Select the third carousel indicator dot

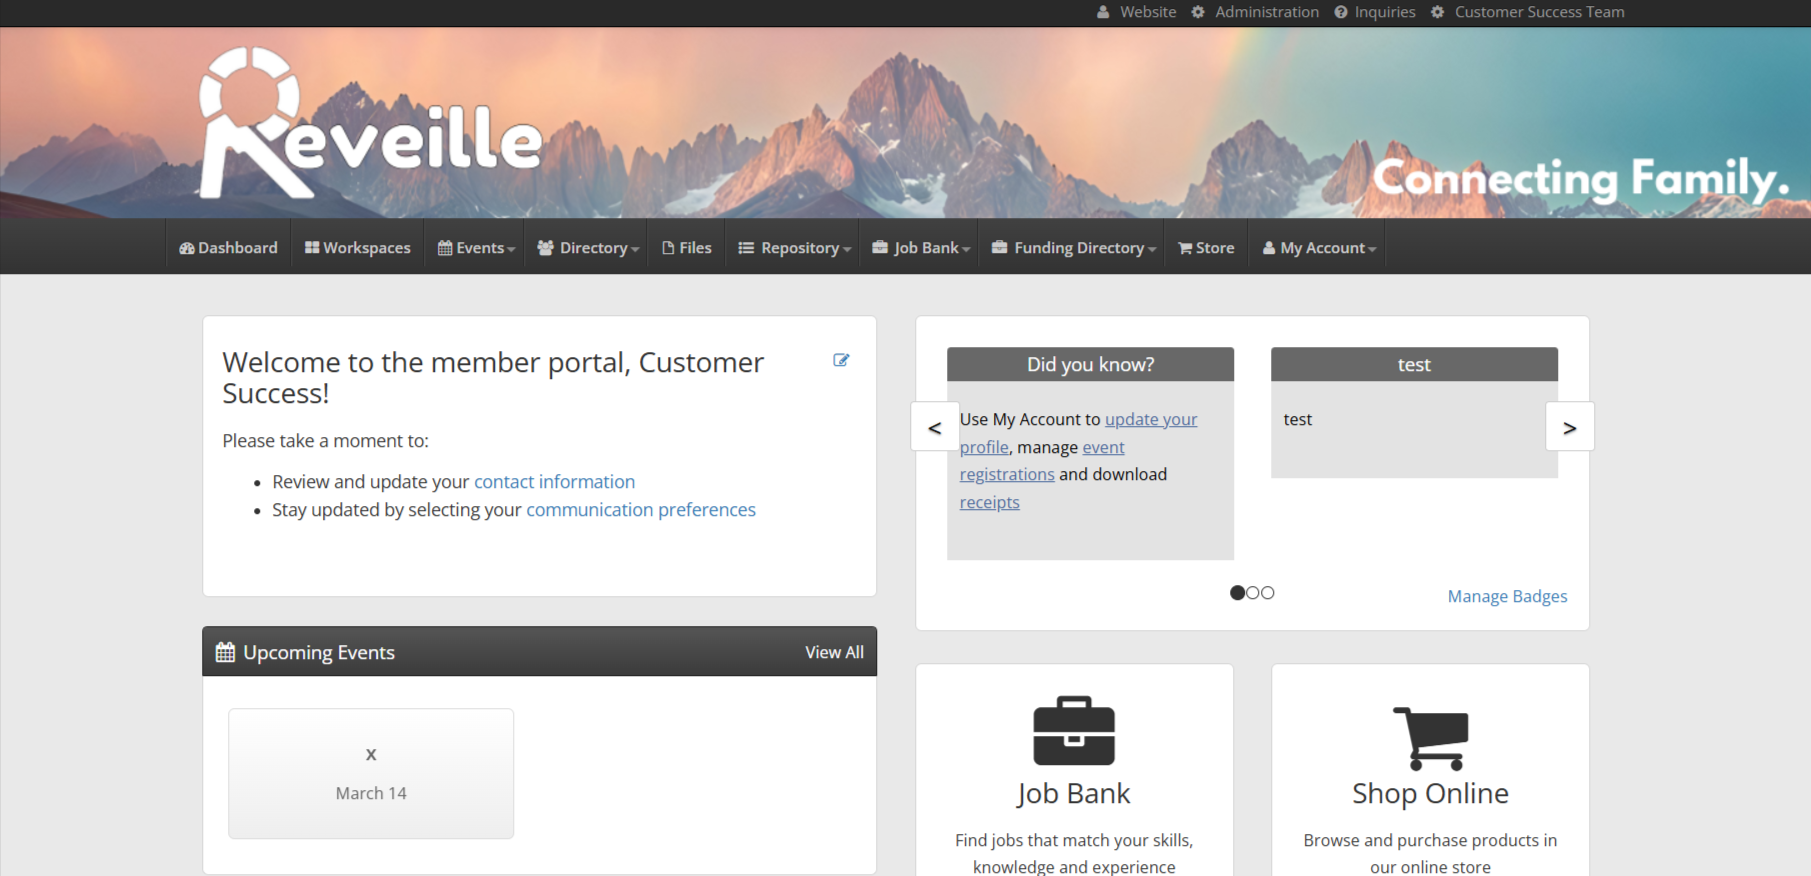(1268, 593)
